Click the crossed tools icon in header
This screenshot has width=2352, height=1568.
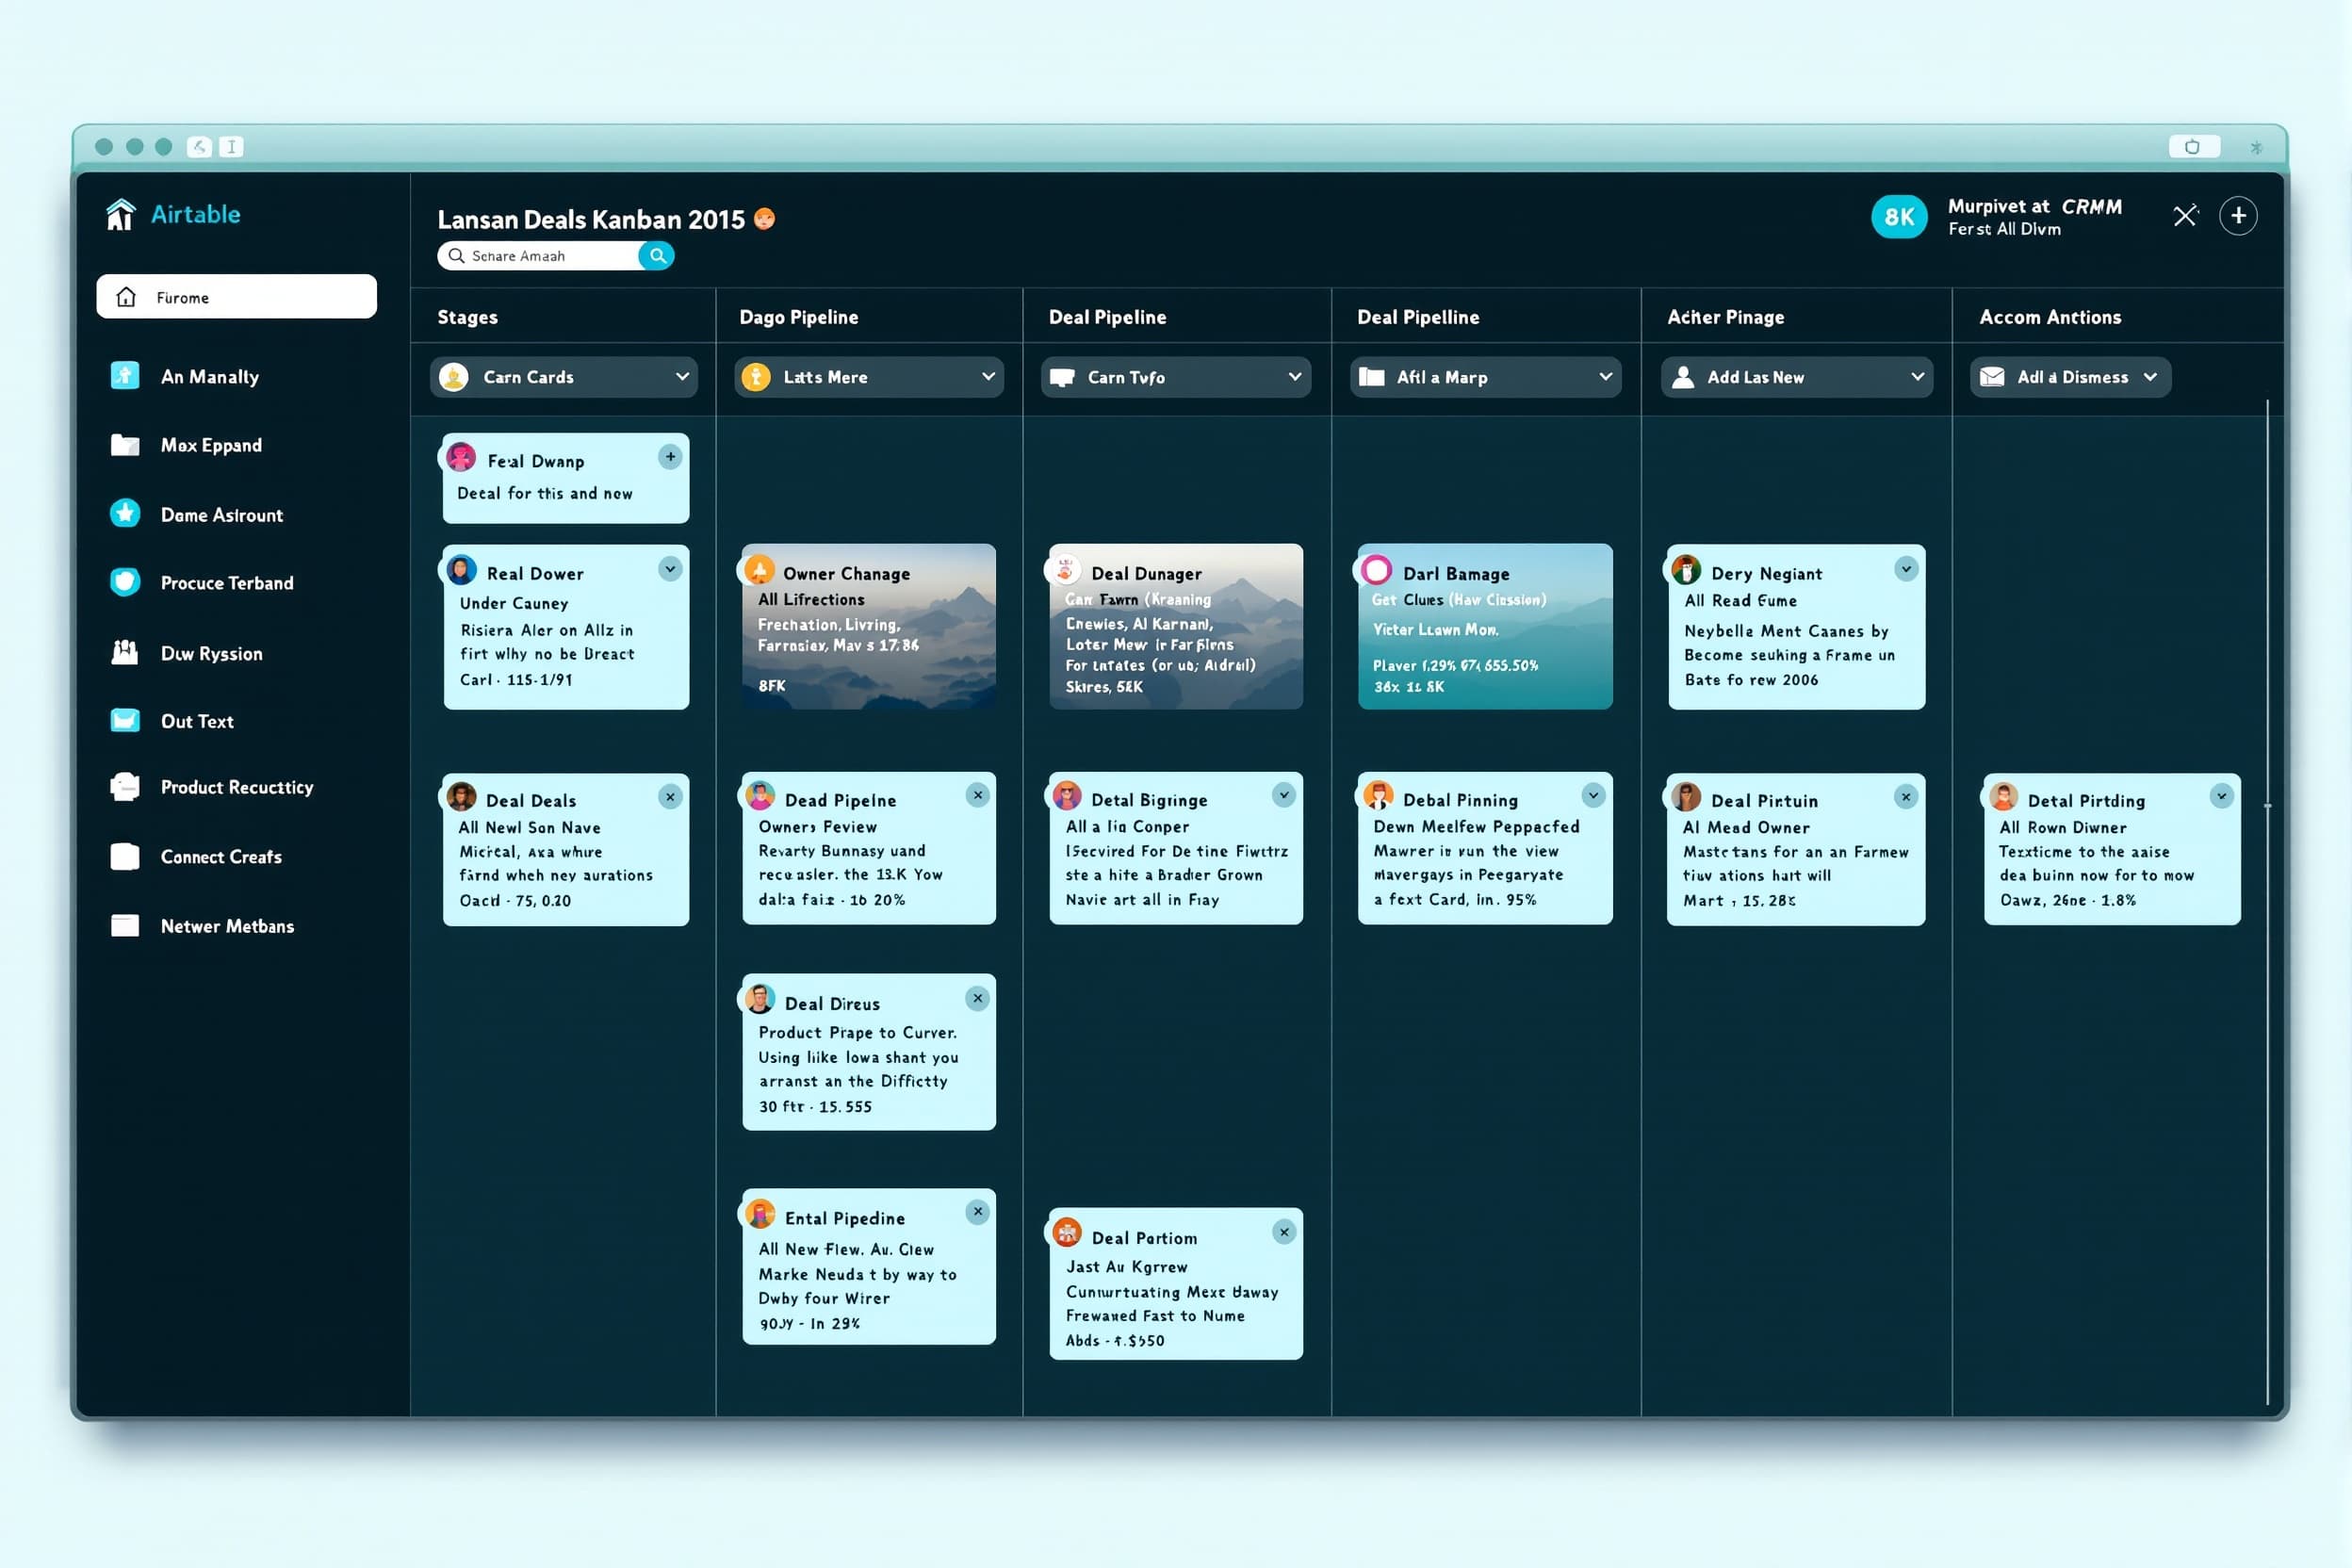[2185, 216]
